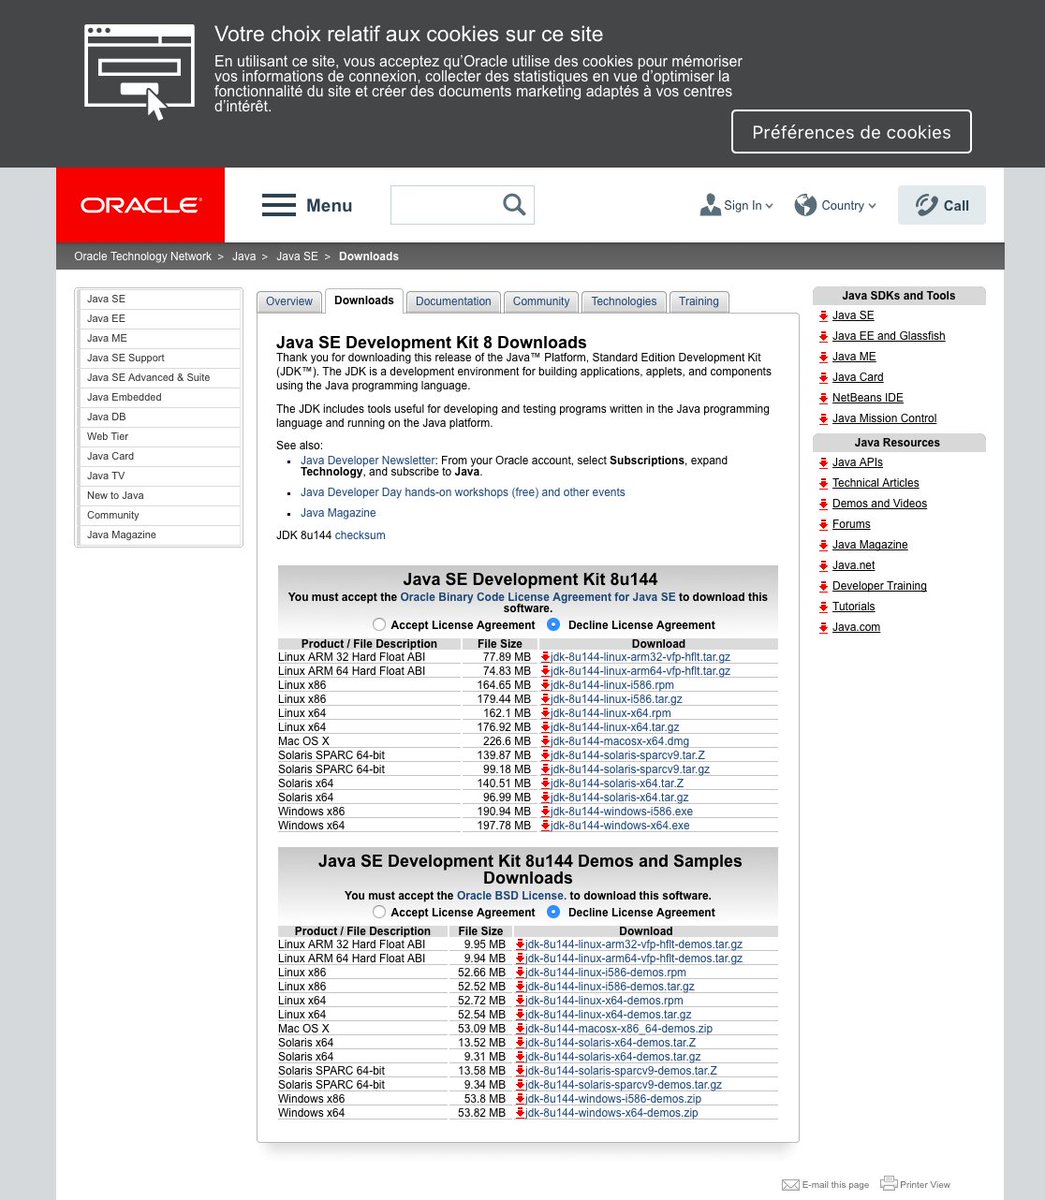Click download arrow icon beside Java SE sidebar link
This screenshot has width=1045, height=1200.
click(x=823, y=316)
